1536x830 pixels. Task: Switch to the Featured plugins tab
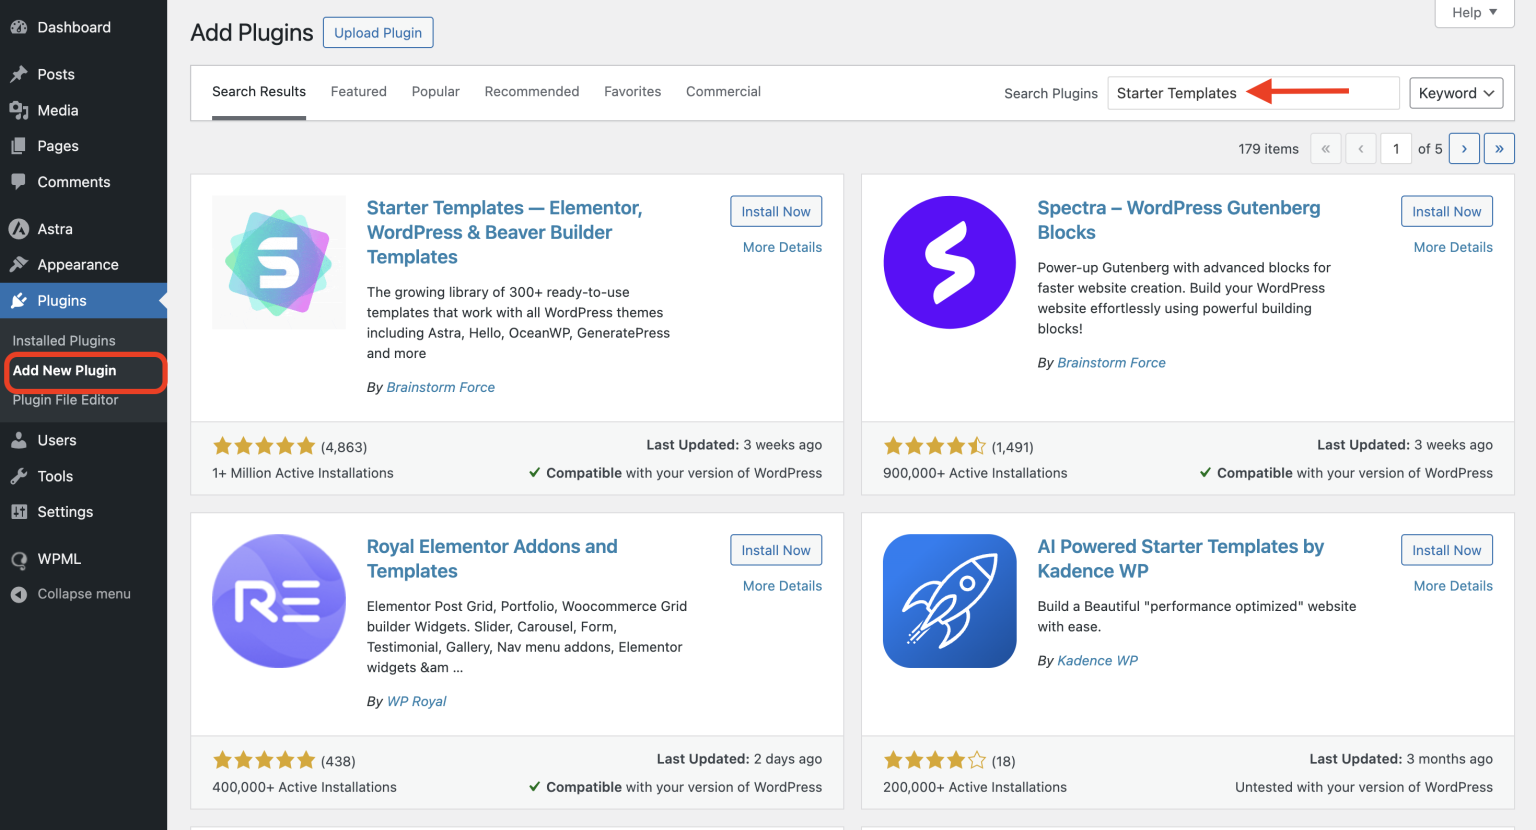tap(358, 91)
